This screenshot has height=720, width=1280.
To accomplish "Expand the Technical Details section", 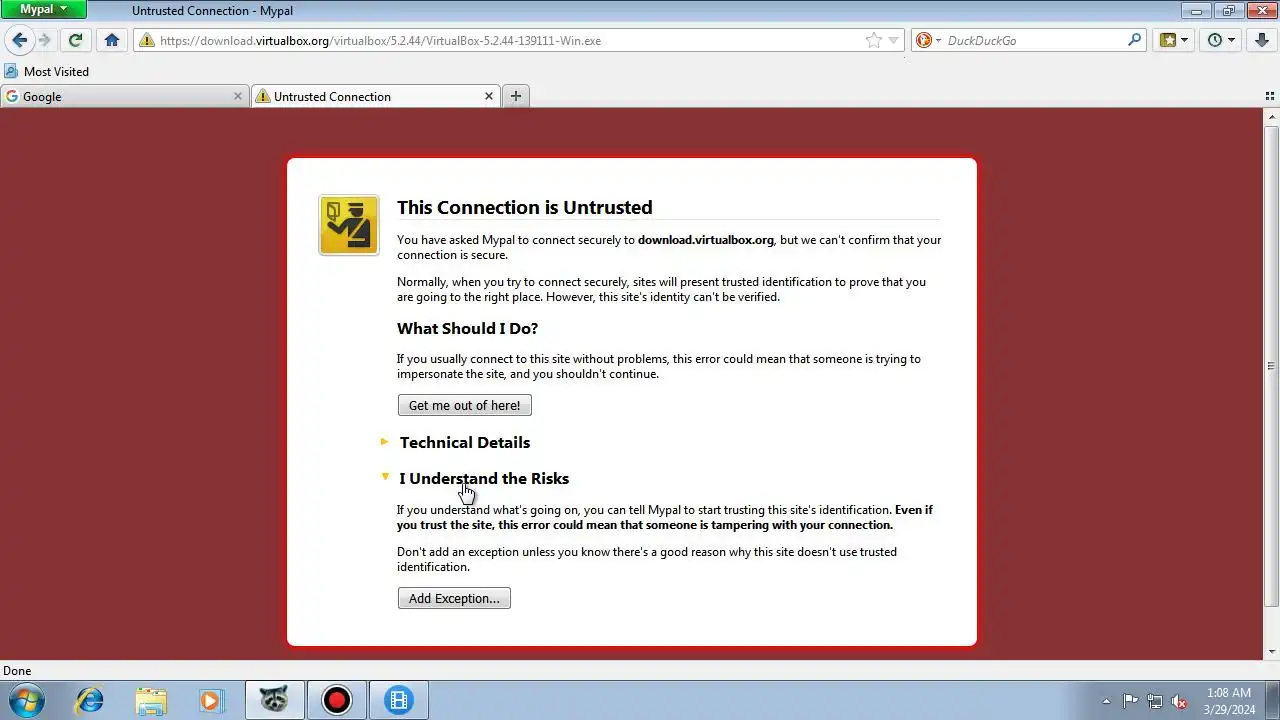I will tap(465, 442).
